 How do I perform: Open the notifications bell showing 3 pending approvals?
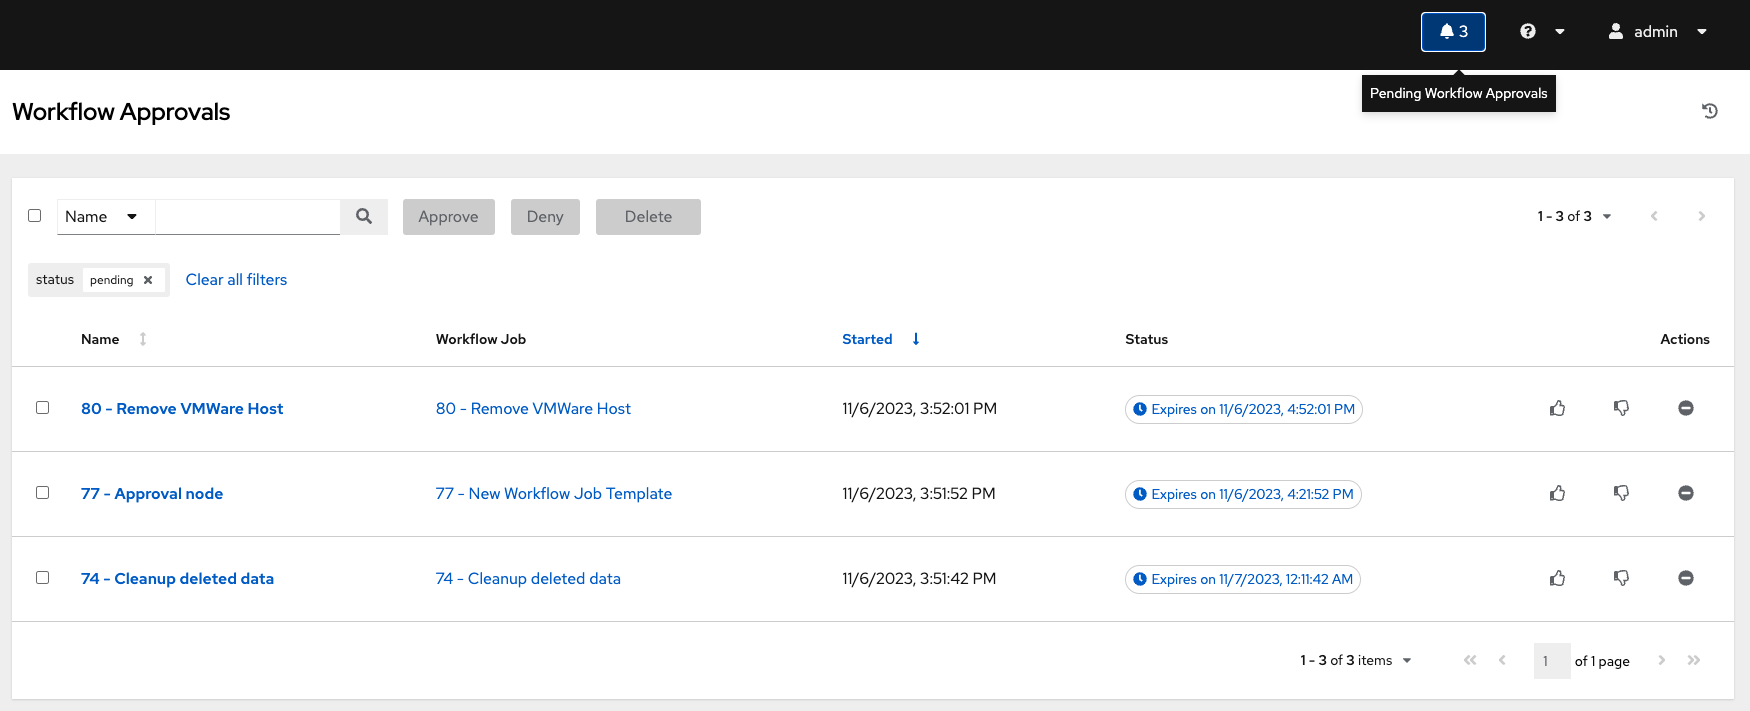[x=1452, y=32]
